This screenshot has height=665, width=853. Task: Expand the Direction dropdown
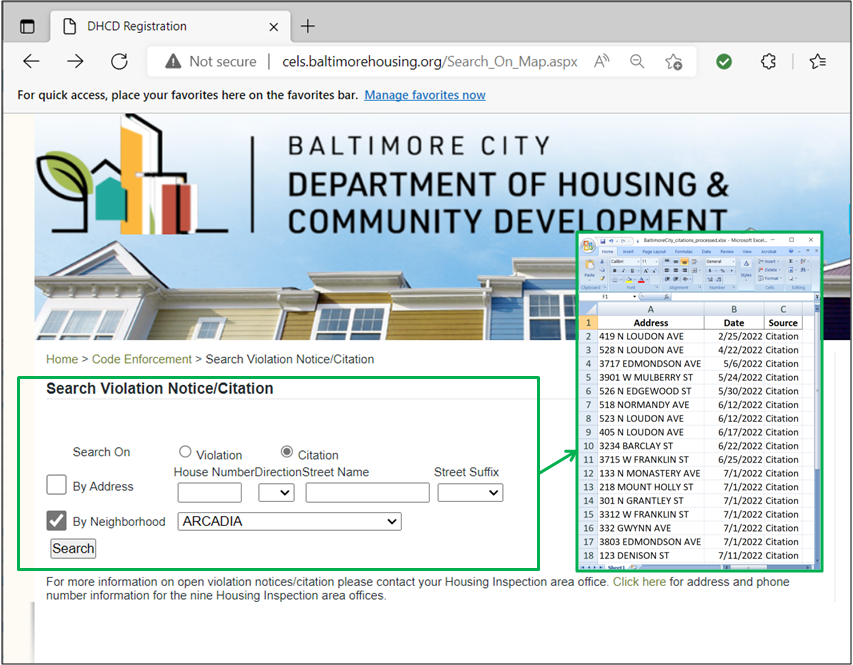(276, 492)
